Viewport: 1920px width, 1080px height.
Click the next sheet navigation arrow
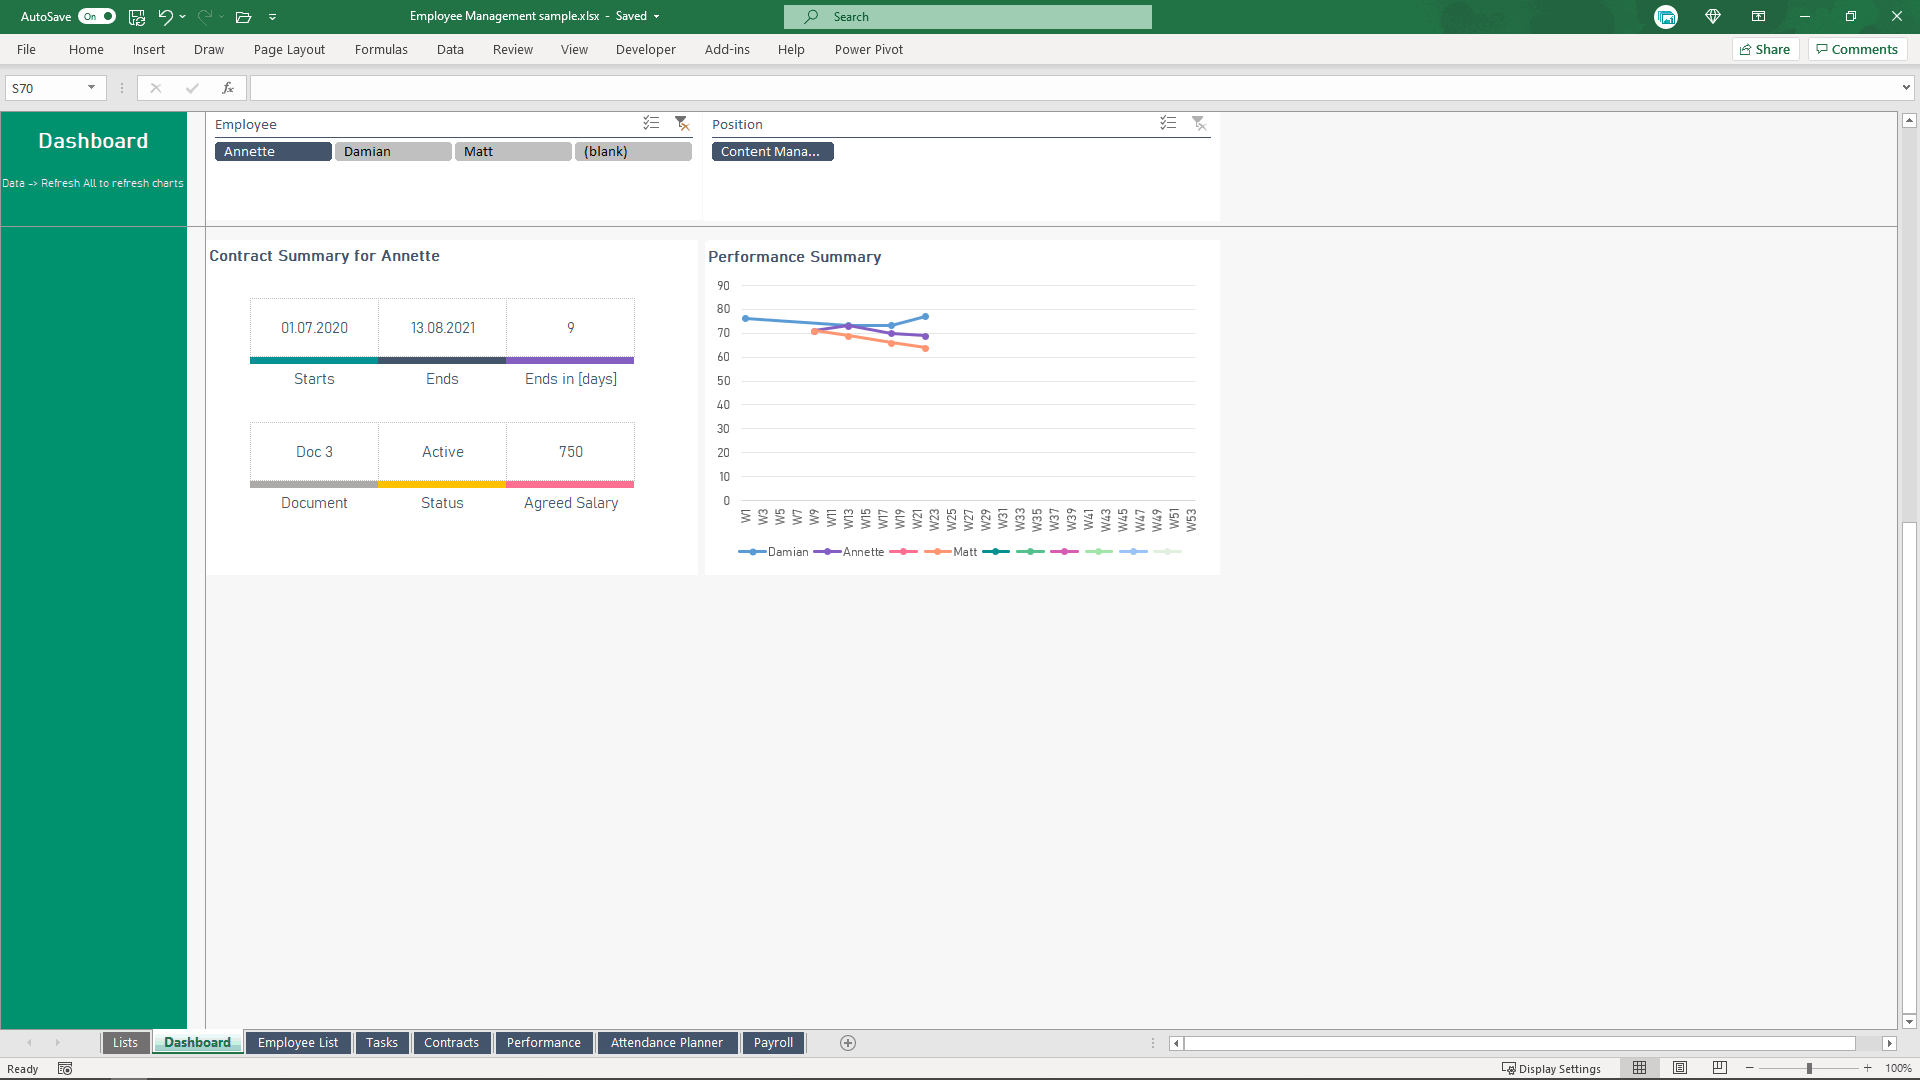point(58,1042)
